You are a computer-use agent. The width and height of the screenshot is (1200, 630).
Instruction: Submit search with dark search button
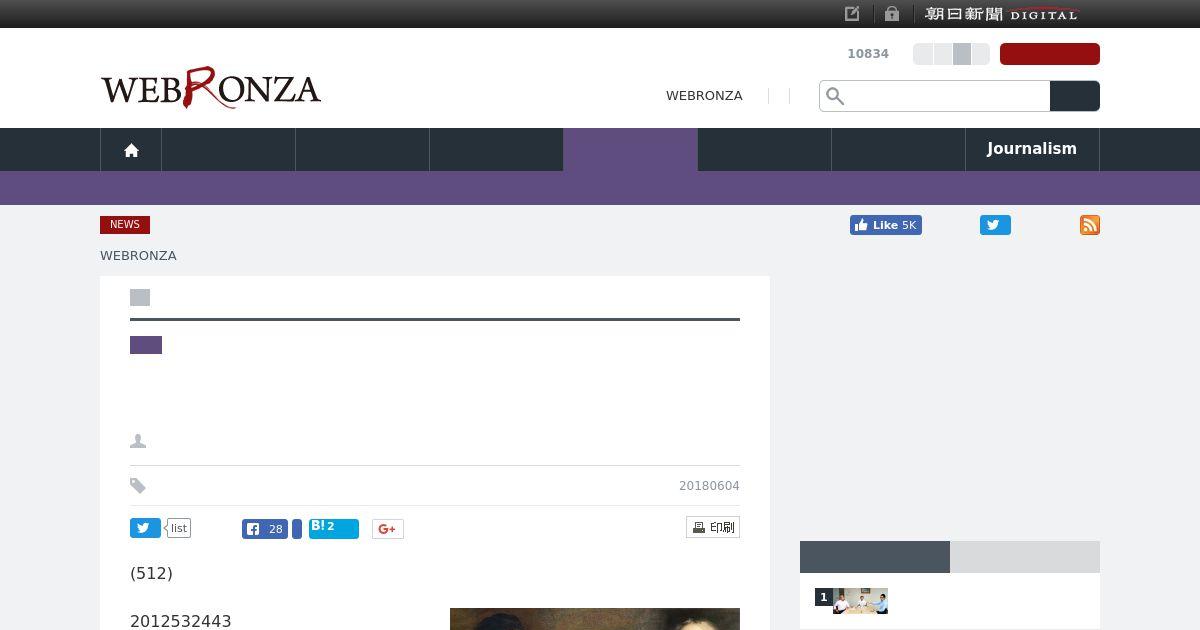[x=1075, y=96]
